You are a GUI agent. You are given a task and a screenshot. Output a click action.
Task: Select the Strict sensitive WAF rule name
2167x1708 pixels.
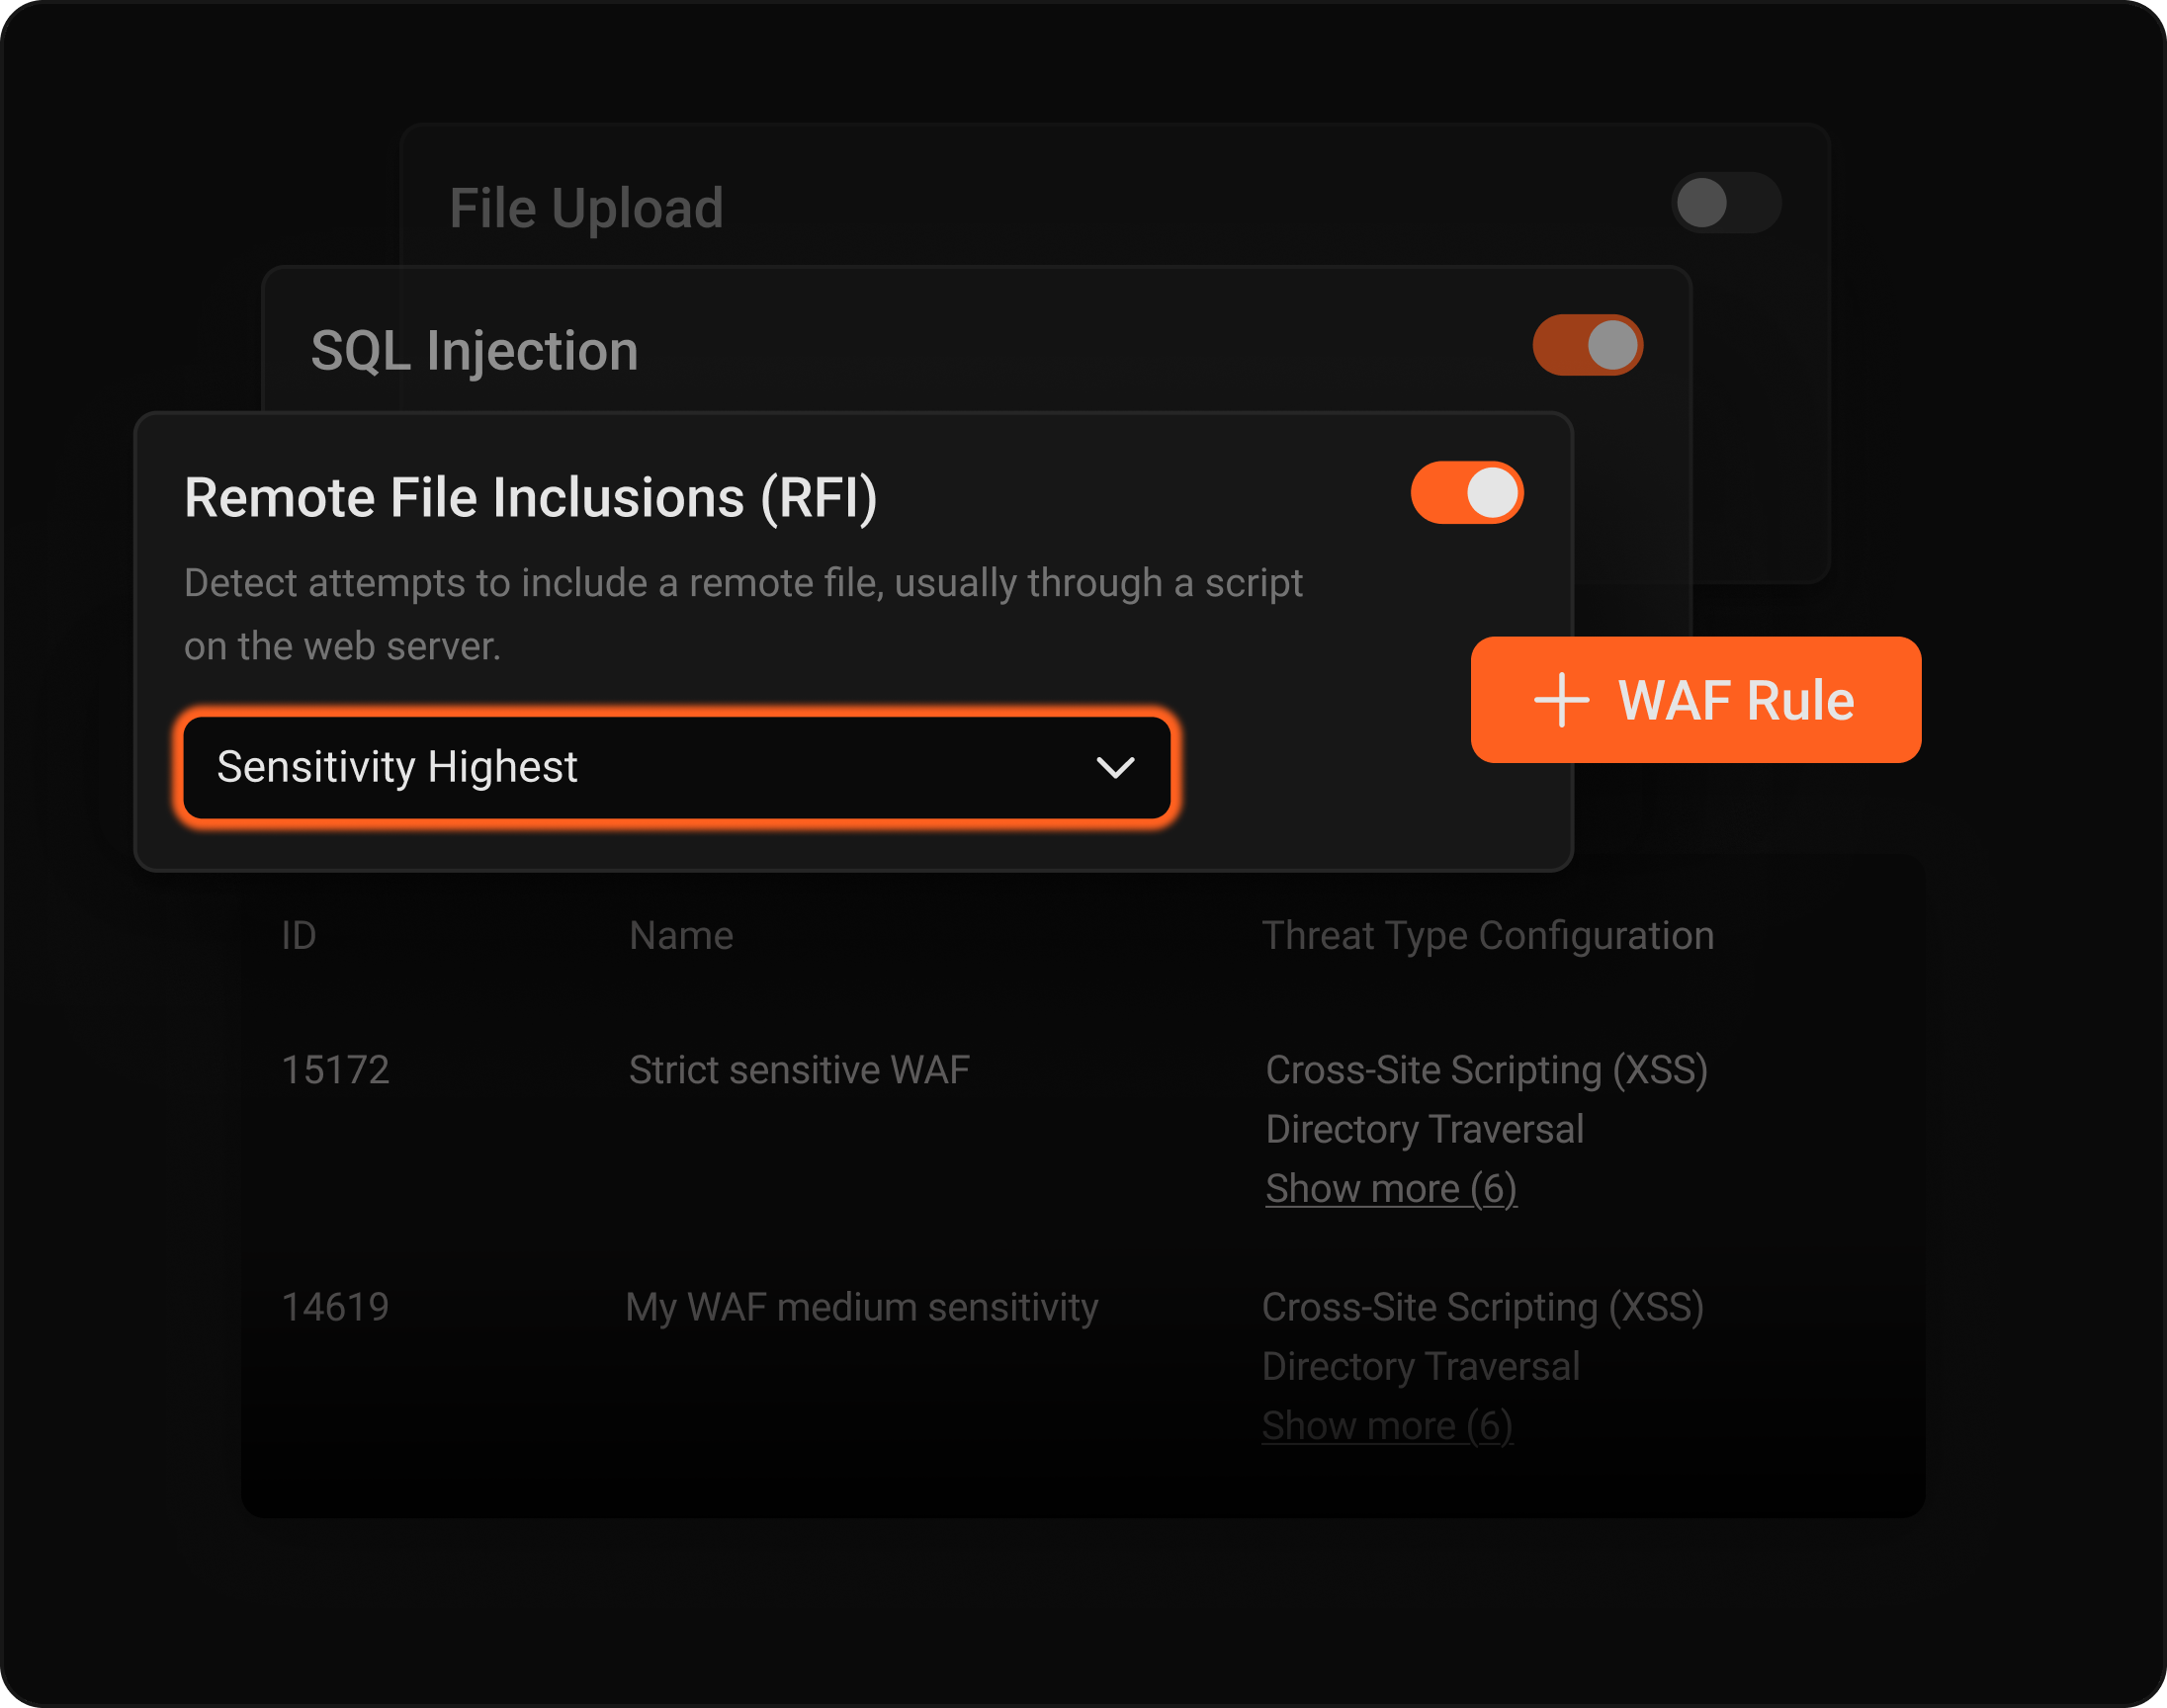click(x=799, y=1069)
